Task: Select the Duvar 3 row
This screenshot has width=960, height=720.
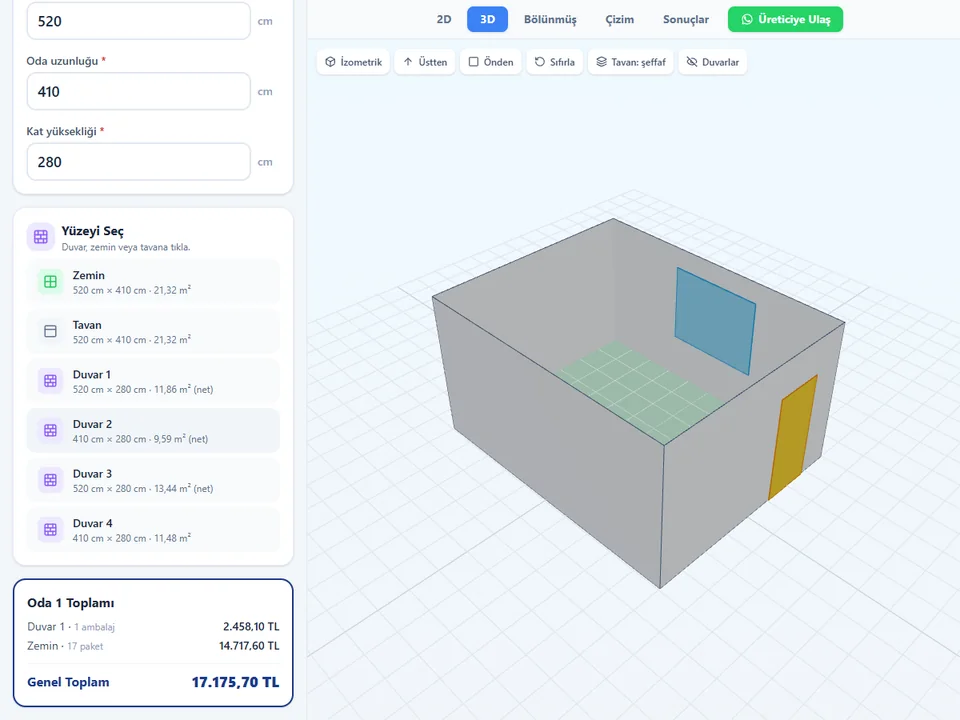Action: click(153, 480)
